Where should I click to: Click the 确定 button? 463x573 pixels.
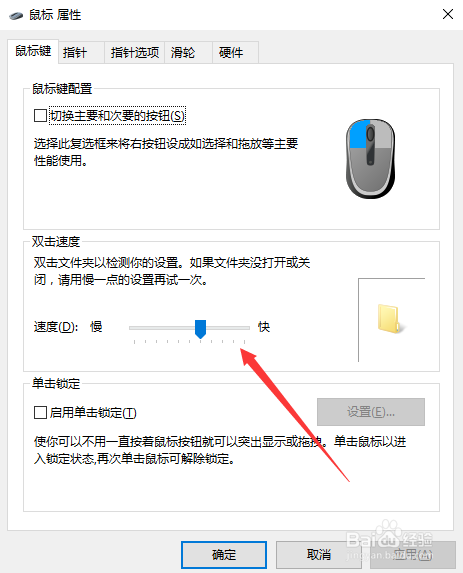(224, 555)
